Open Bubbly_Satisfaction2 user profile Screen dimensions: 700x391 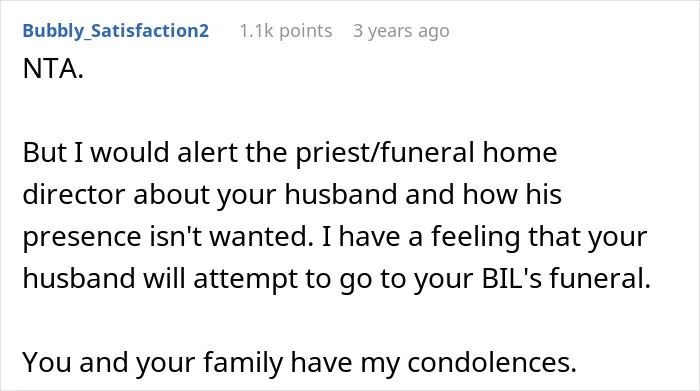(x=116, y=31)
